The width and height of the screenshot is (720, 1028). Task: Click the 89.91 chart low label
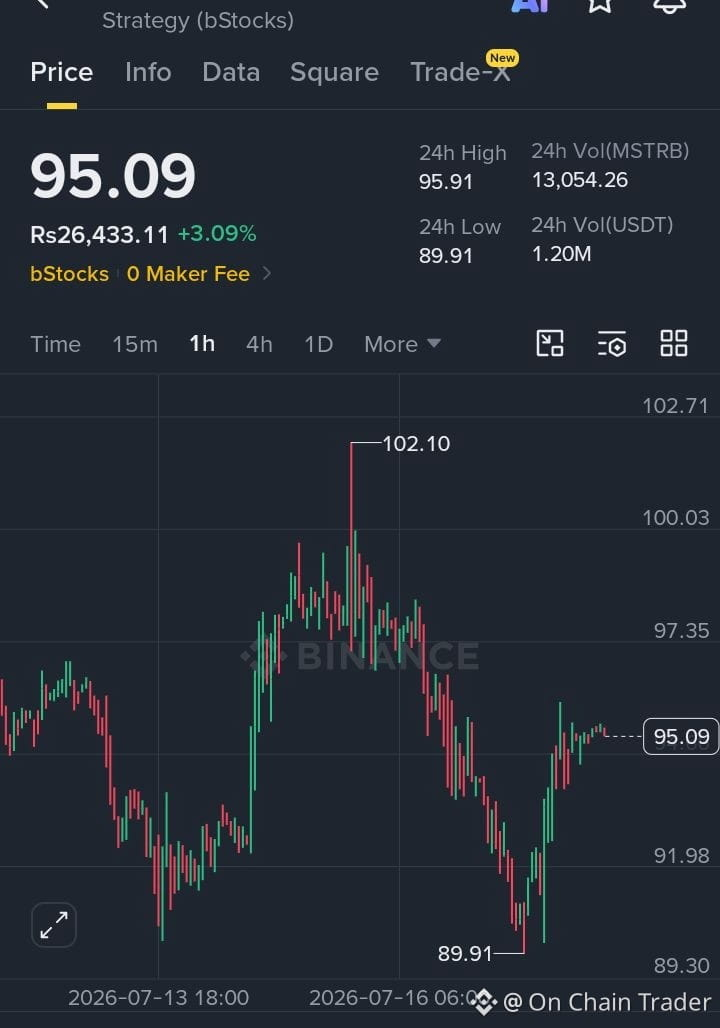tap(465, 953)
